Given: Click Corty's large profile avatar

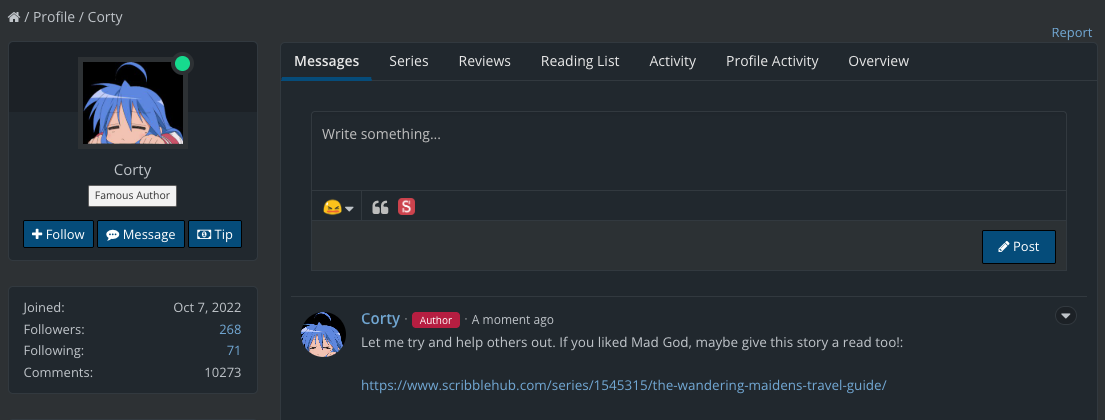Looking at the screenshot, I should pos(132,103).
